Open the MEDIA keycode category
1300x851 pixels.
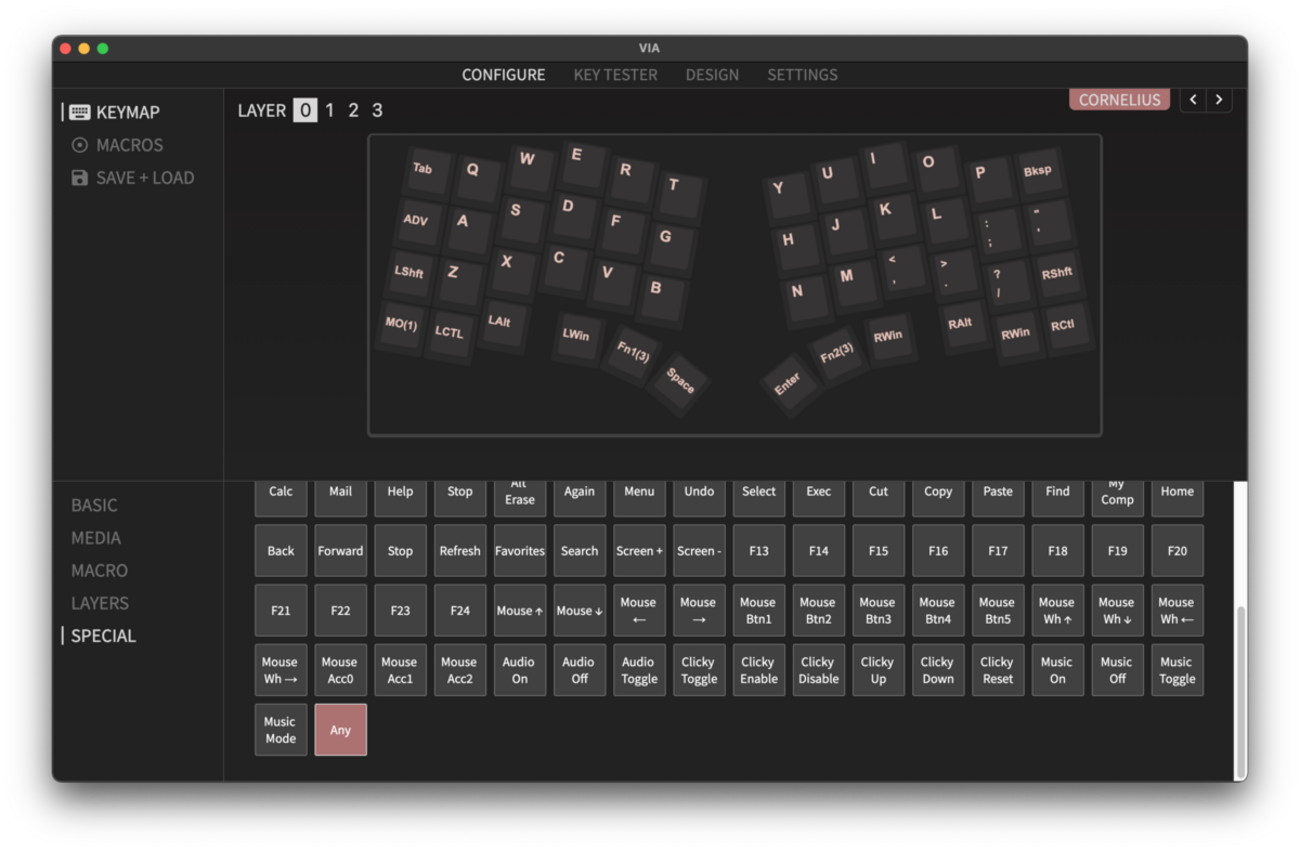pos(96,538)
